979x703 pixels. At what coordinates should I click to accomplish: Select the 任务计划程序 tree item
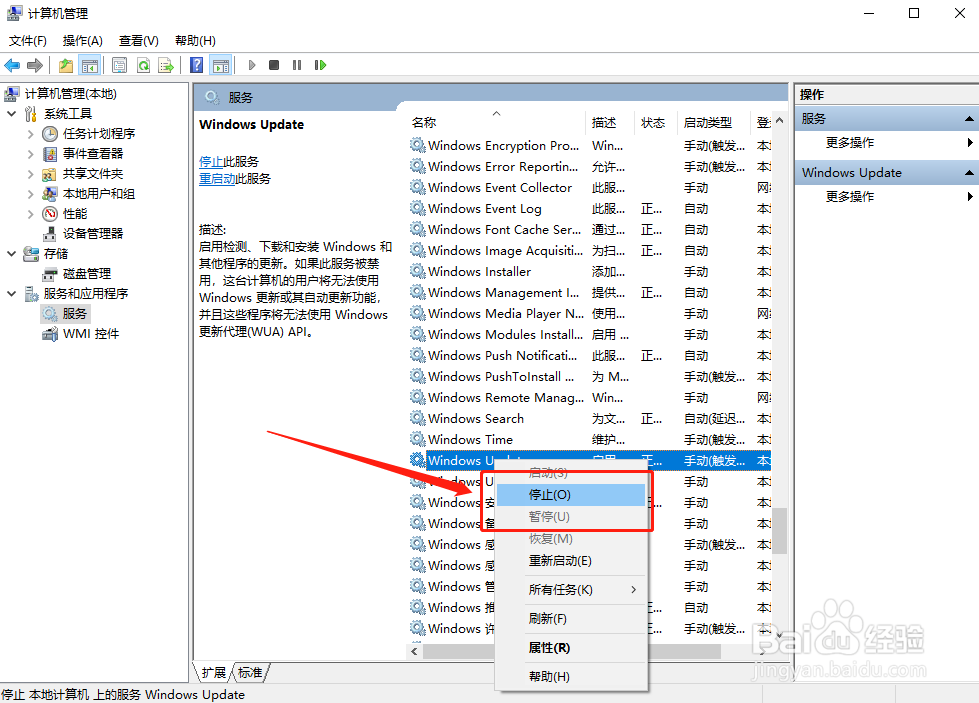tap(99, 134)
